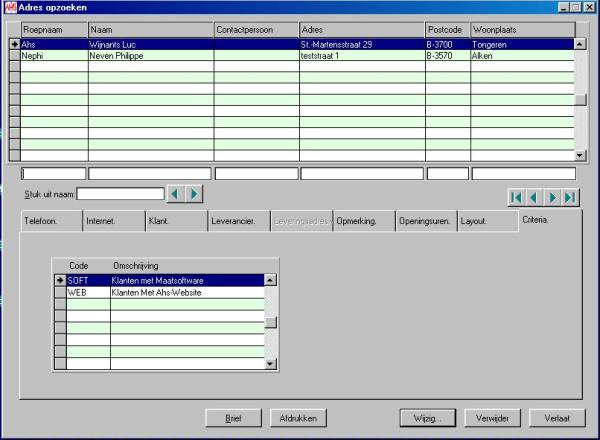Screen dimensions: 600x440
Task: Click the 'Nephi' roepnaam cell
Action: (x=54, y=55)
